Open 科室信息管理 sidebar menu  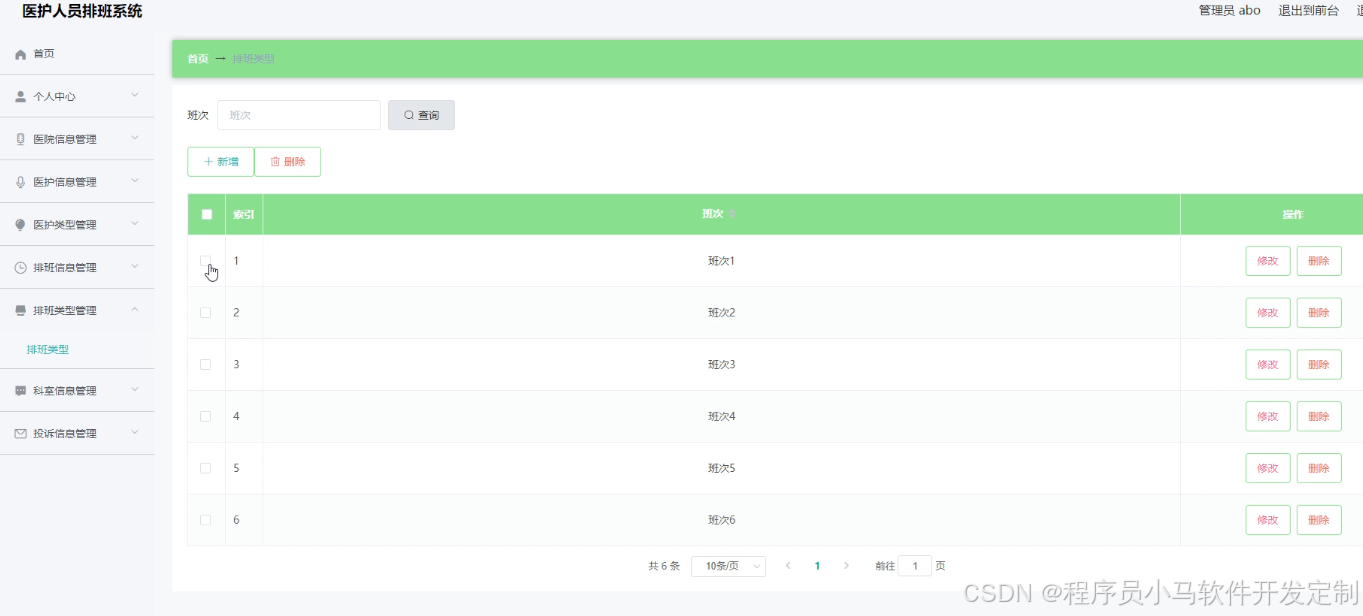[77, 391]
